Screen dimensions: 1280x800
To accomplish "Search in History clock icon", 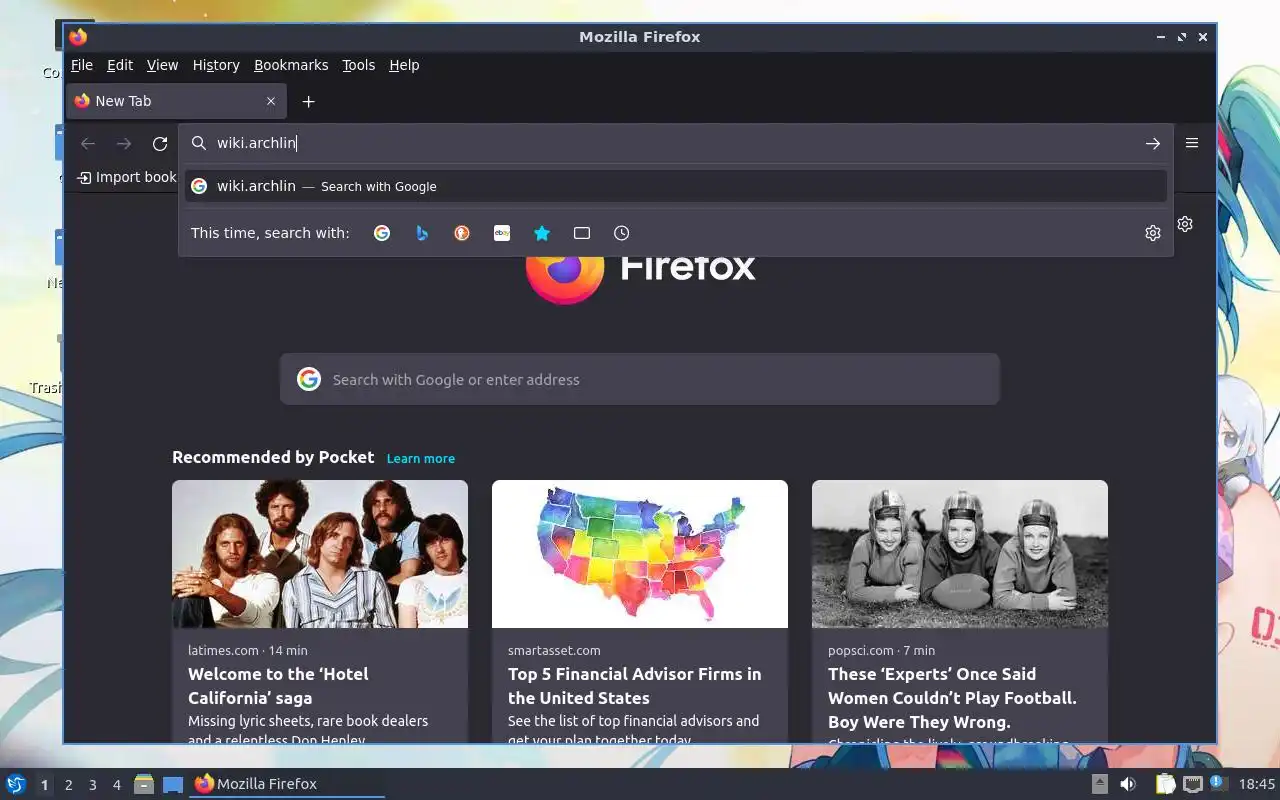I will [x=622, y=233].
